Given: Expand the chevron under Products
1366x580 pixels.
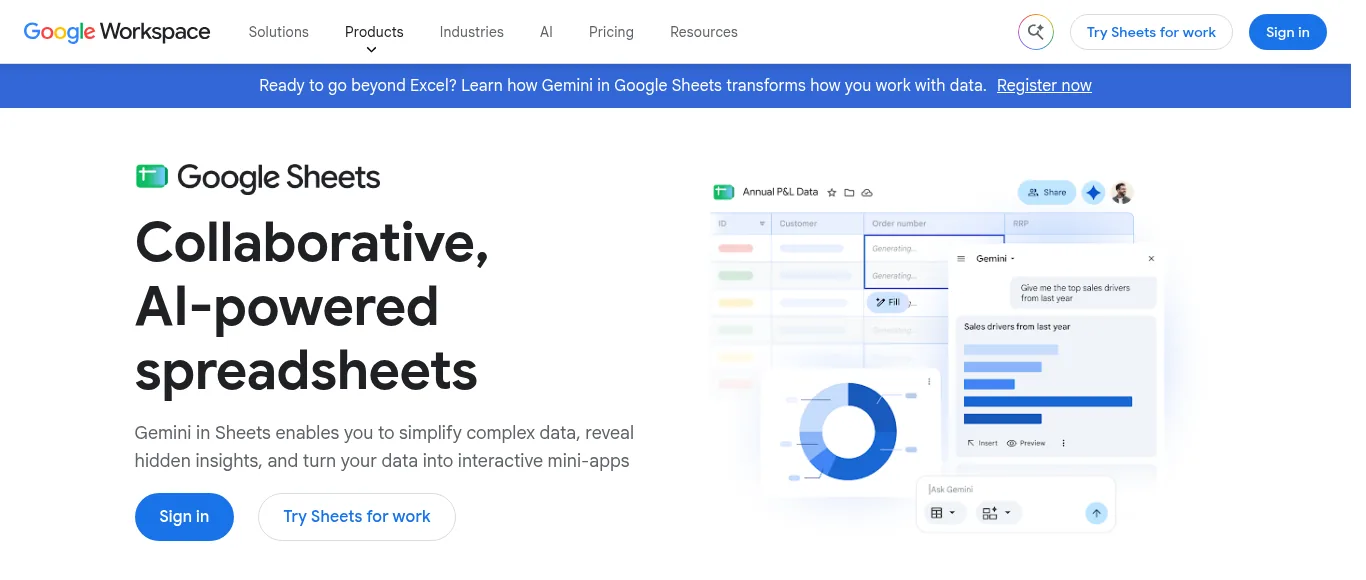Looking at the screenshot, I should tap(372, 49).
